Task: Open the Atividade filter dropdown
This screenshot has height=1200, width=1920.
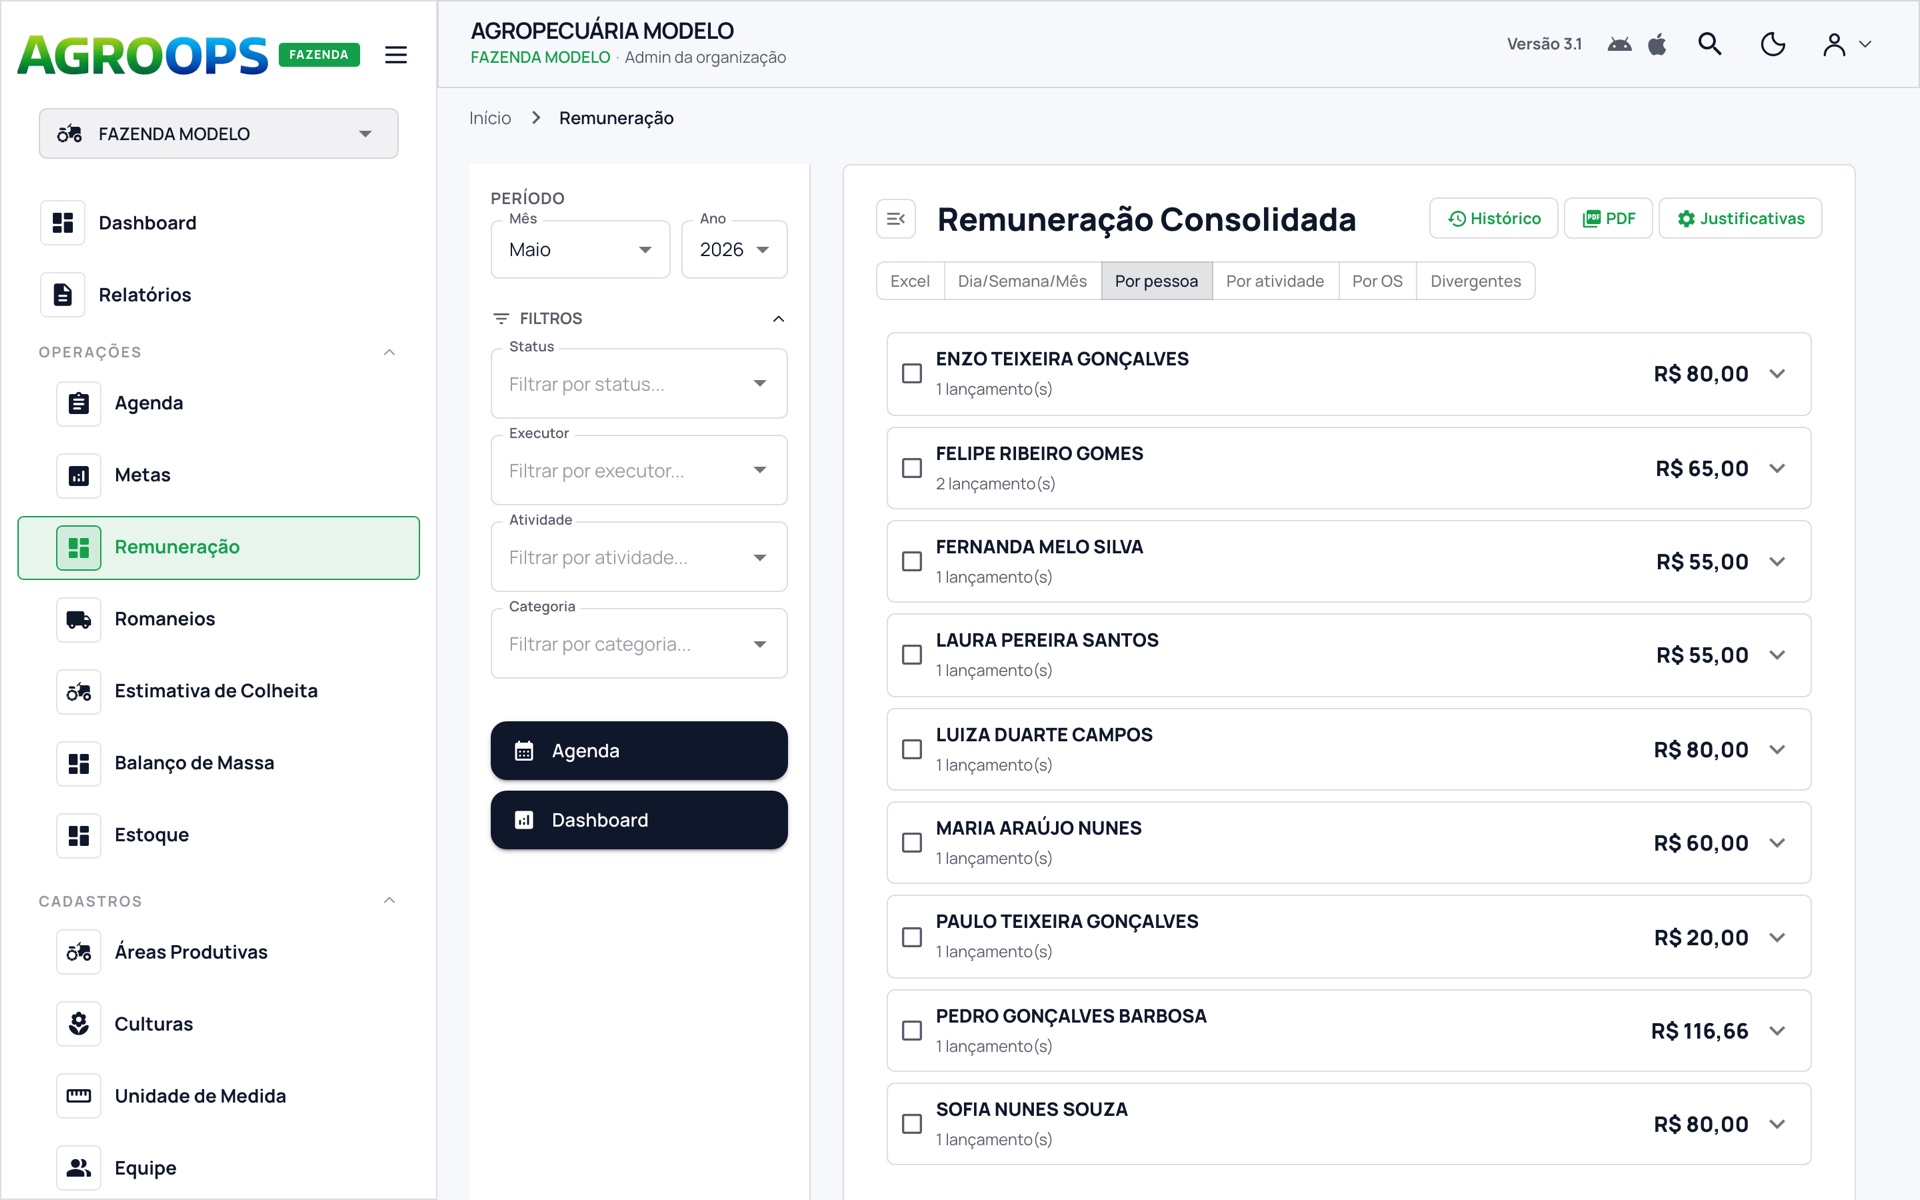Action: (639, 557)
